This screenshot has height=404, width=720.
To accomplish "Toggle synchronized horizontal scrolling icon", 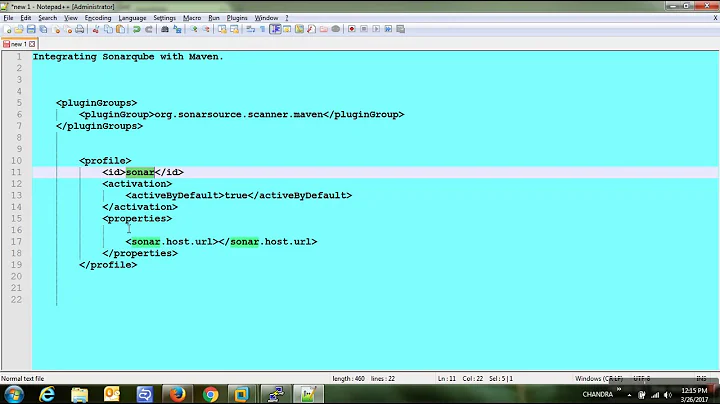I will pyautogui.click(x=235, y=29).
